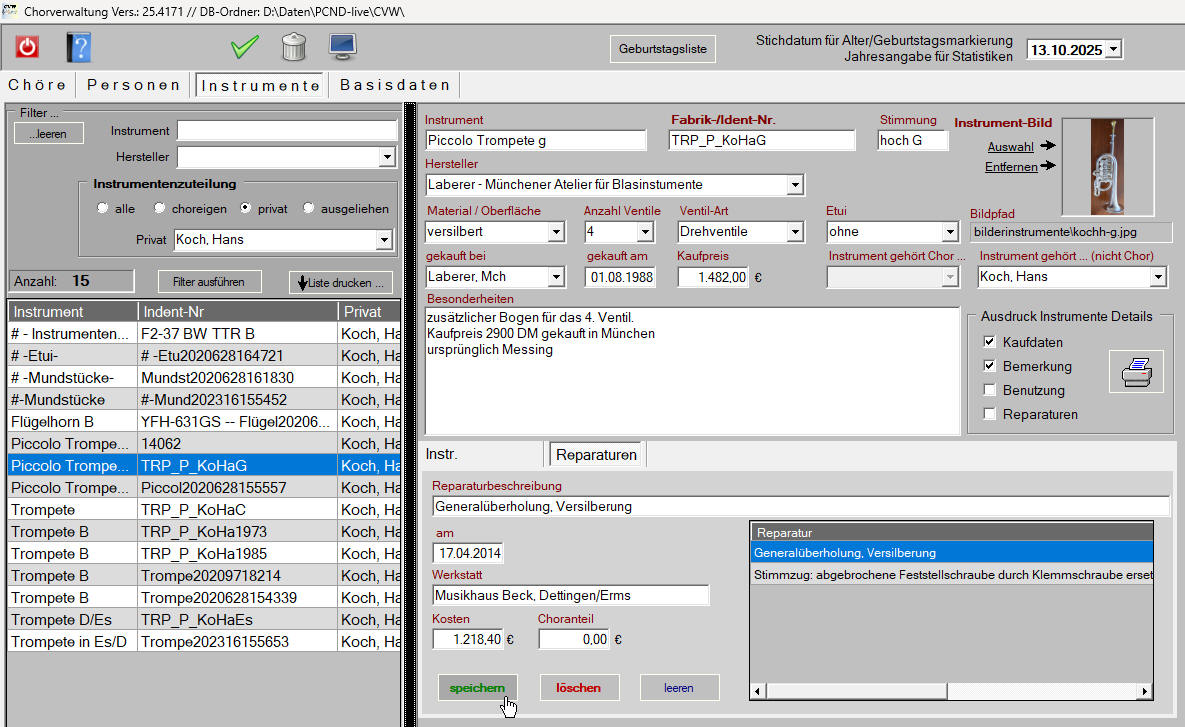Screen dimensions: 1185x727
Task: Select the choreigen radio button
Action: tap(160, 209)
